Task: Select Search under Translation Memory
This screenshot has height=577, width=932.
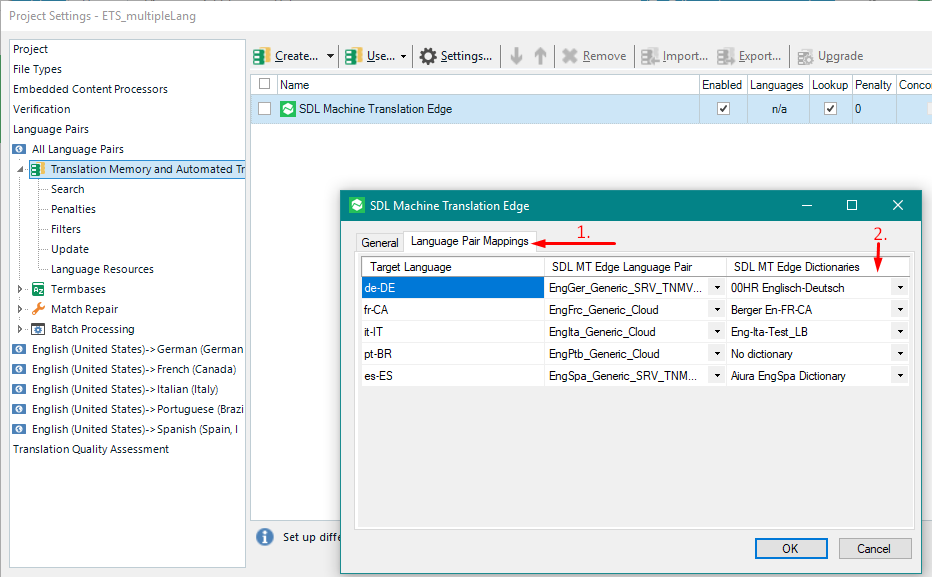Action: (68, 189)
